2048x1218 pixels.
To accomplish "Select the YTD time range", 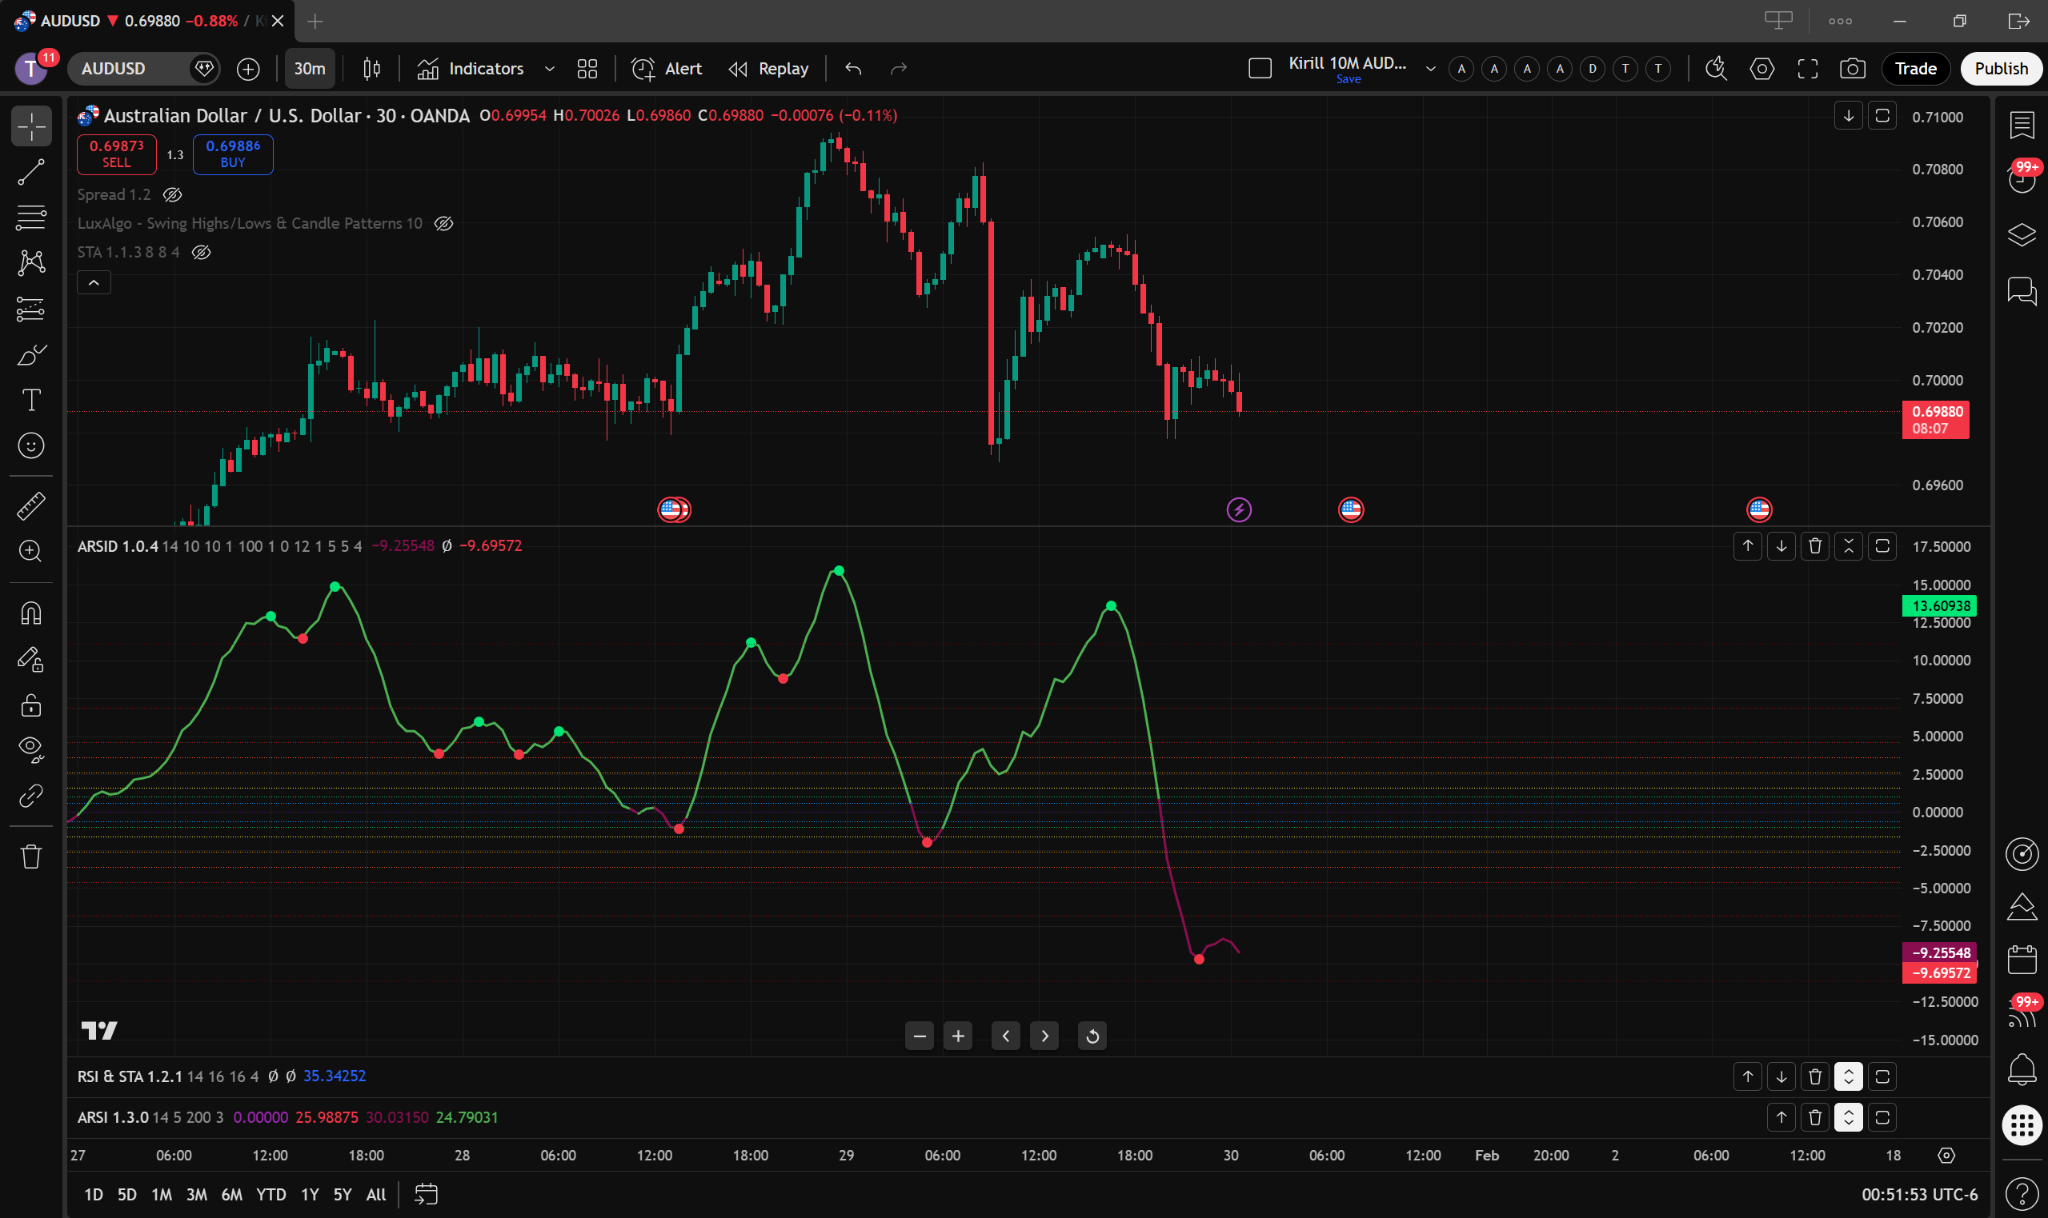I will [270, 1194].
